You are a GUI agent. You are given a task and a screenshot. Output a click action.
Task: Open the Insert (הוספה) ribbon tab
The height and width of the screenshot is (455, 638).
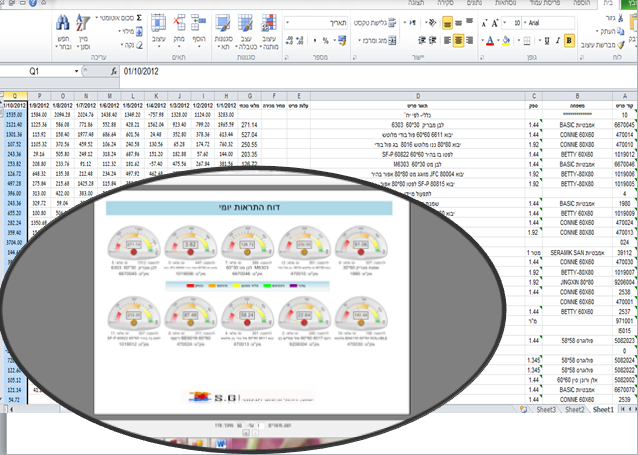click(x=582, y=3)
